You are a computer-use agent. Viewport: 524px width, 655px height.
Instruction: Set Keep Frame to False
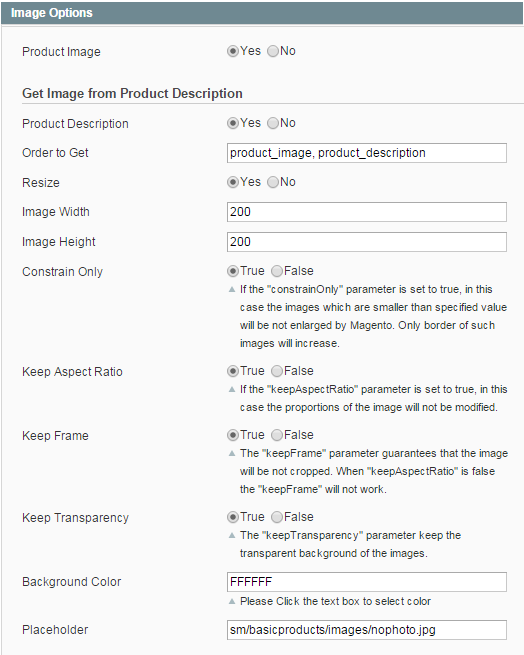277,435
